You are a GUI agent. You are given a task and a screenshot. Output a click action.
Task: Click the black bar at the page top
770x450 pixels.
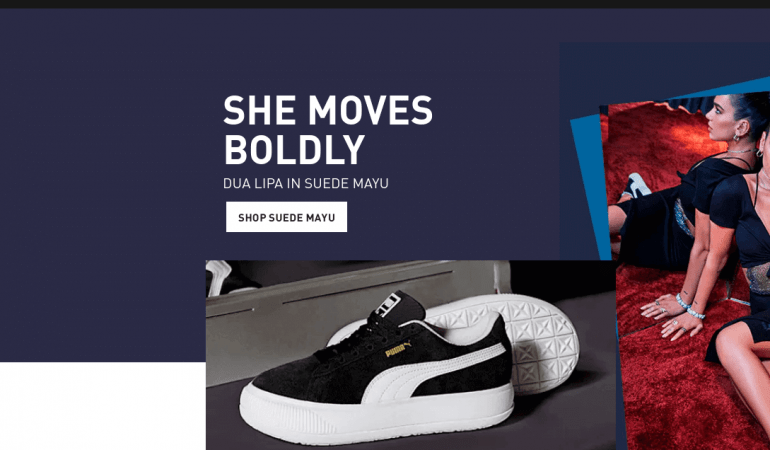(385, 4)
